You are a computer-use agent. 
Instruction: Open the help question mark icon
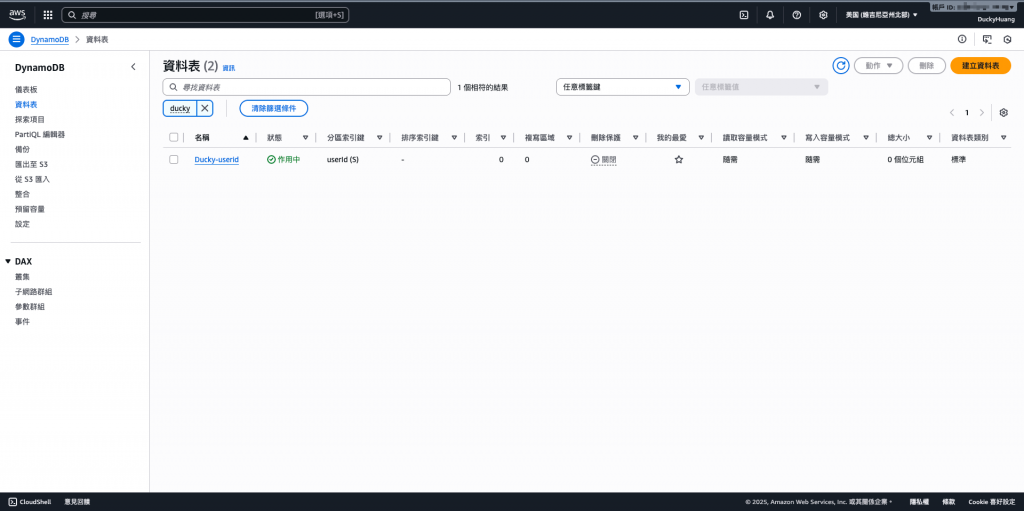coord(797,15)
